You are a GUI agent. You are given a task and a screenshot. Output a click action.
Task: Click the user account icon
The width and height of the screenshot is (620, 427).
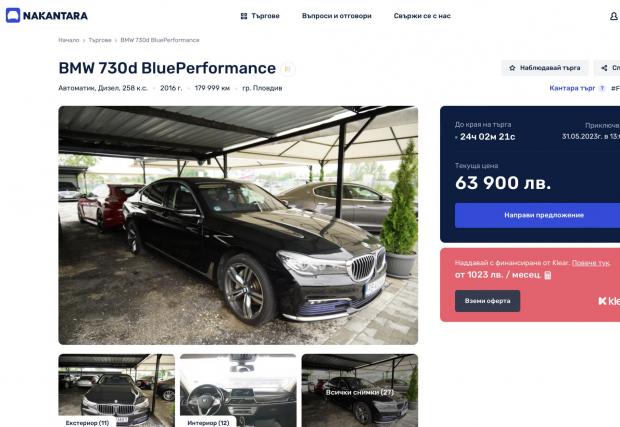[x=614, y=16]
